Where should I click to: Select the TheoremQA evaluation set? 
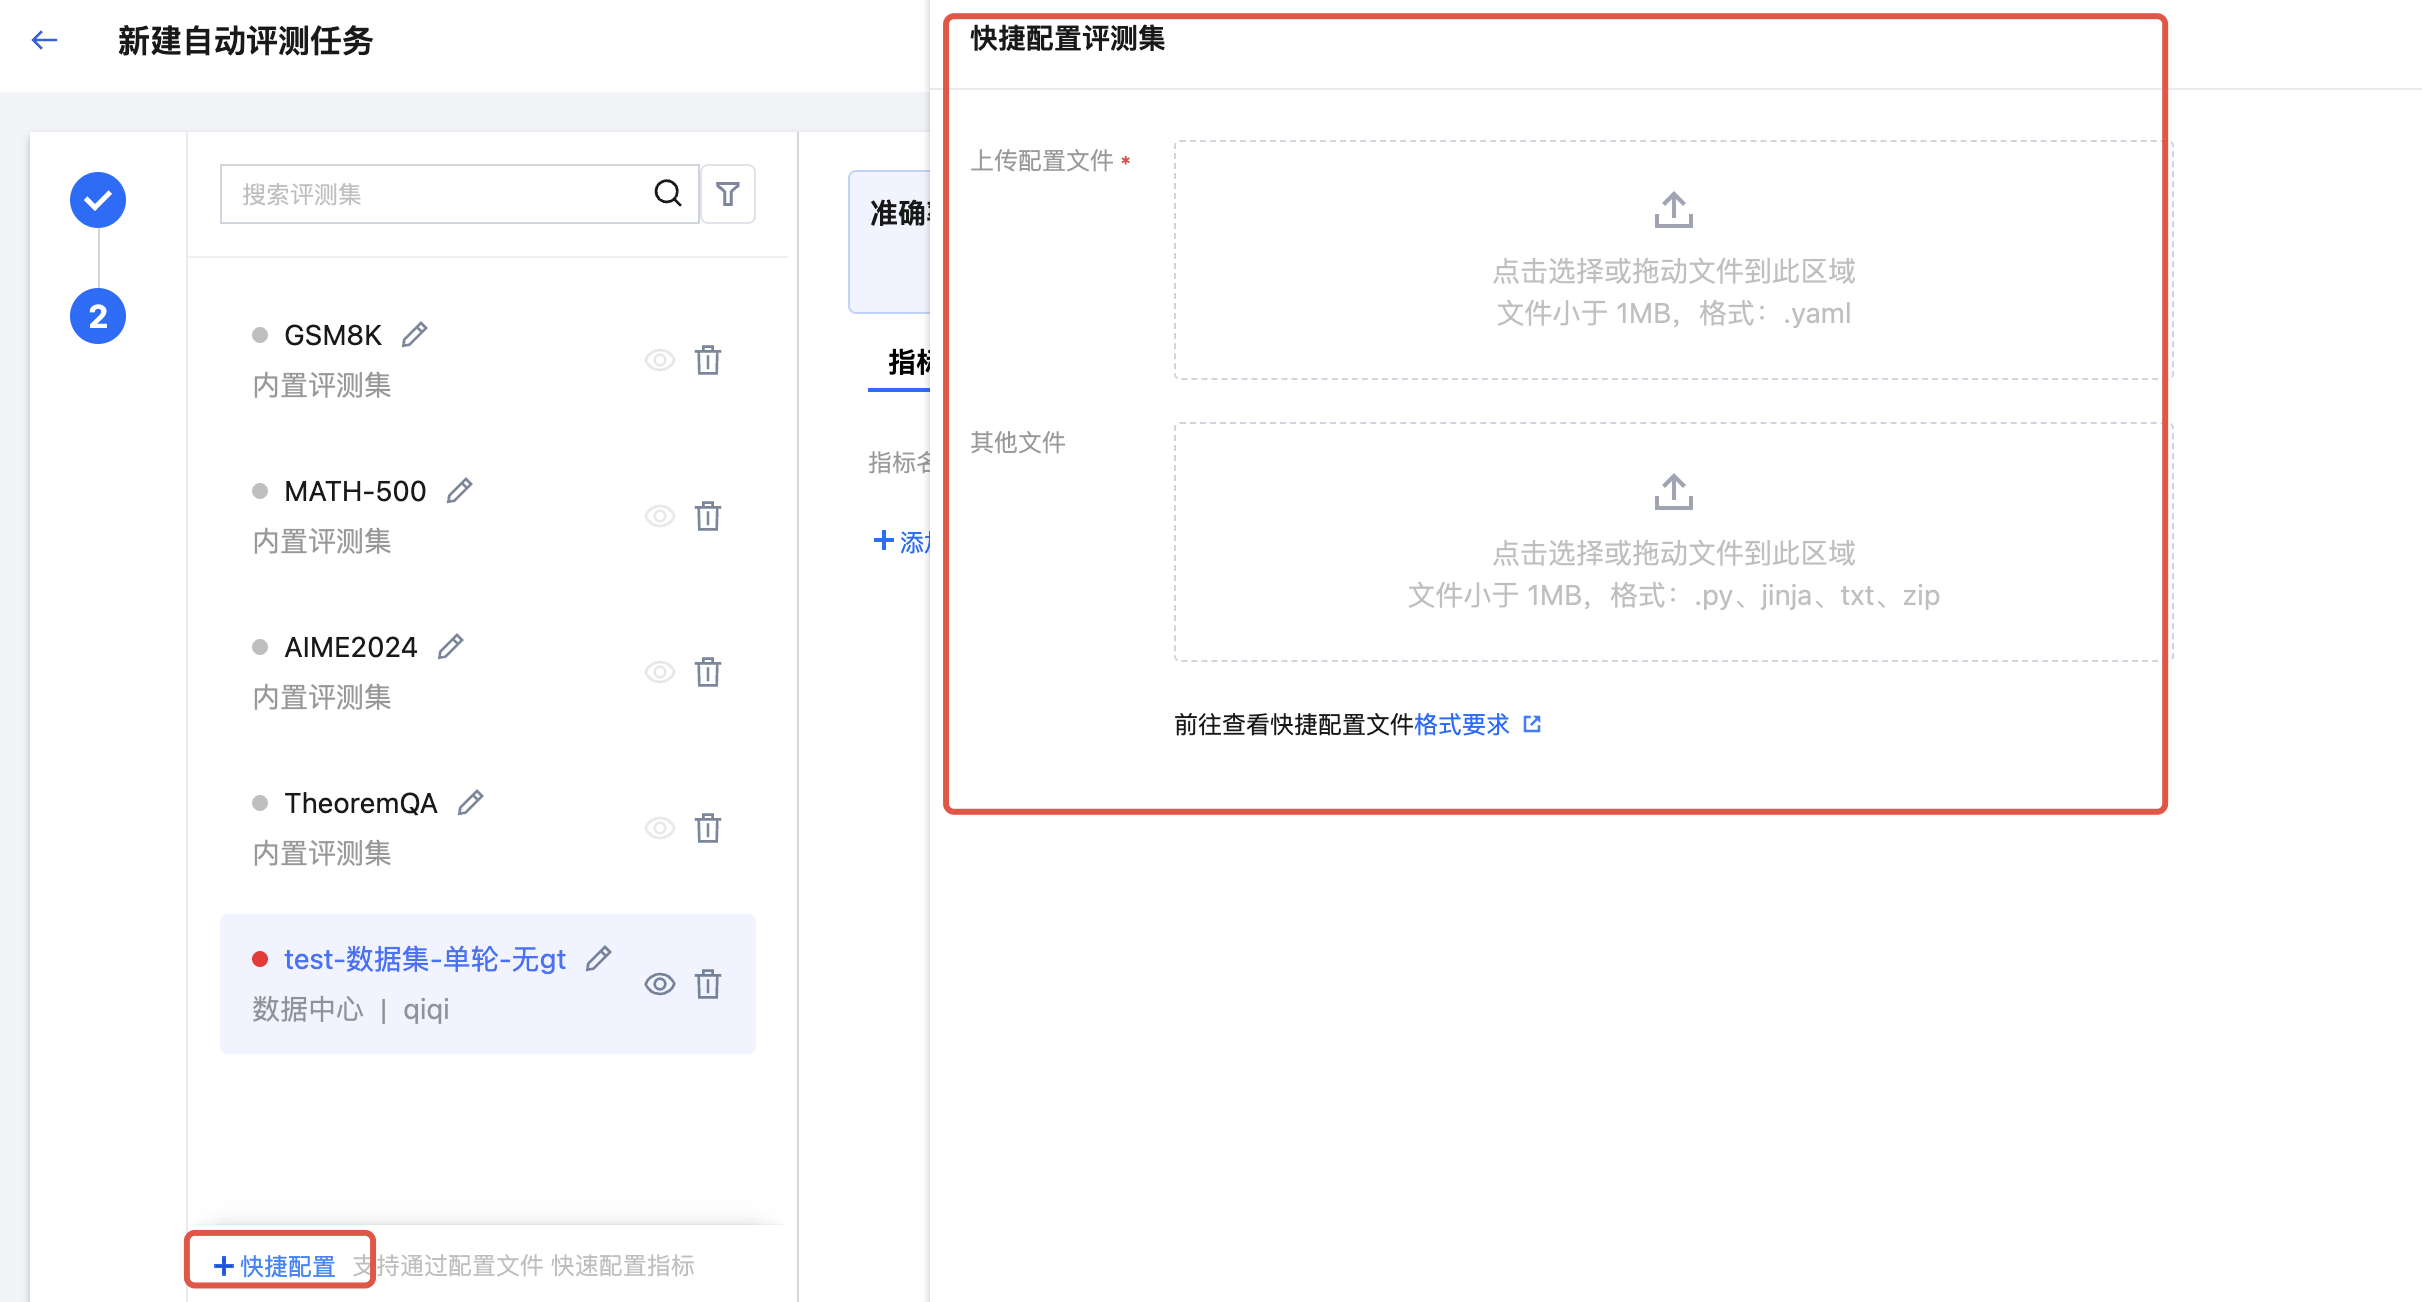click(x=360, y=804)
